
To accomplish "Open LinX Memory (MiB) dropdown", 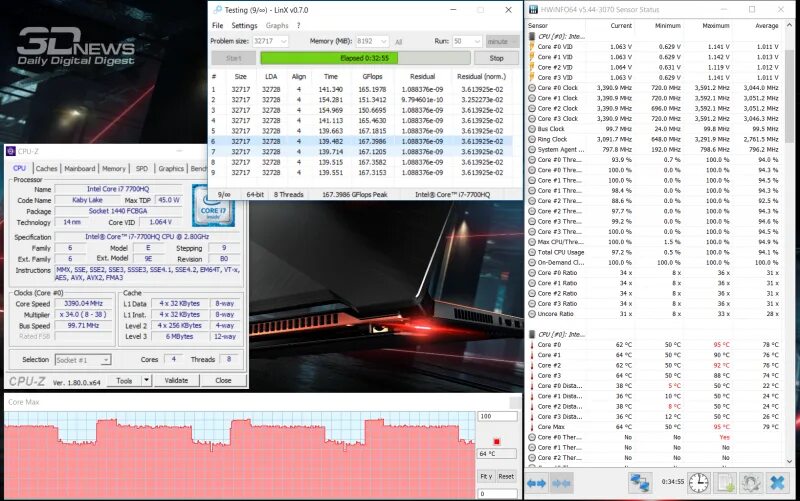I will [384, 41].
